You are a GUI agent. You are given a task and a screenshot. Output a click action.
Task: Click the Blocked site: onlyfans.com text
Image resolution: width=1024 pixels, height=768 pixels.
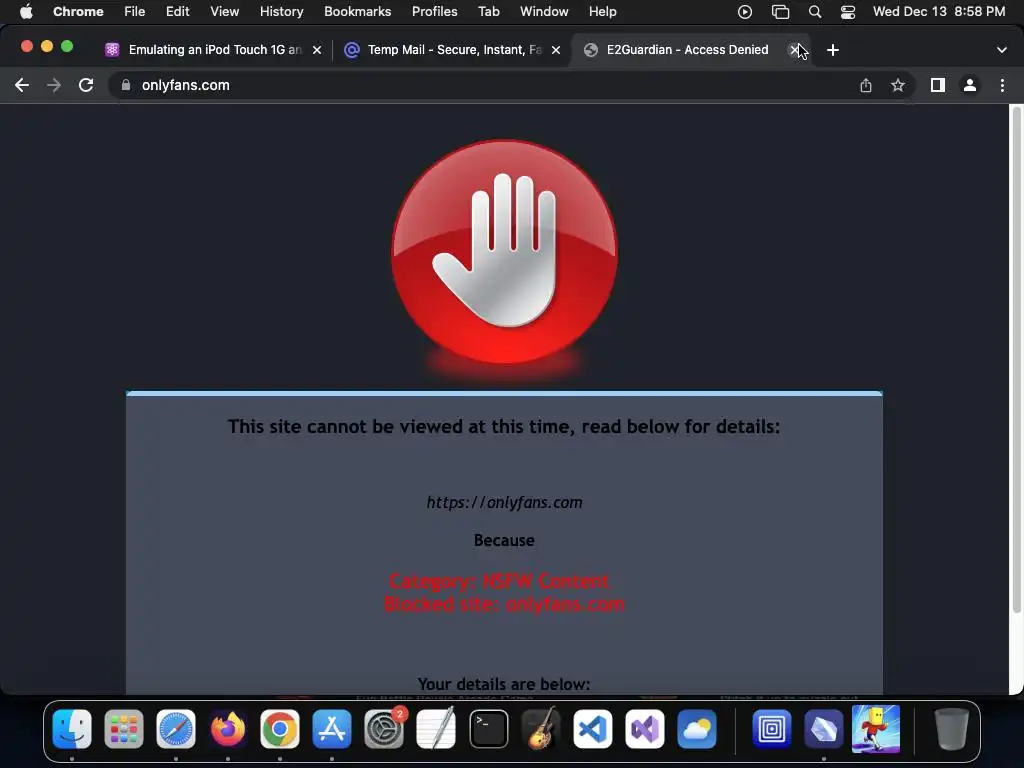pyautogui.click(x=504, y=604)
